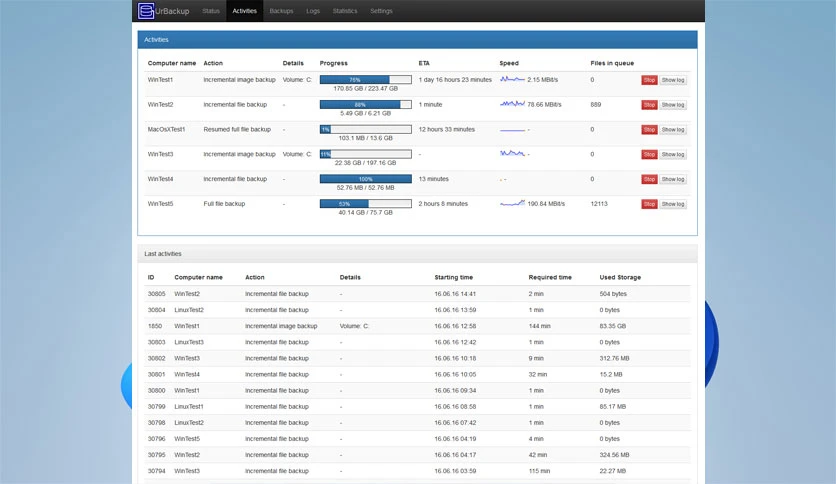Click '12113' files in queue value
836x484 pixels.
(599, 204)
